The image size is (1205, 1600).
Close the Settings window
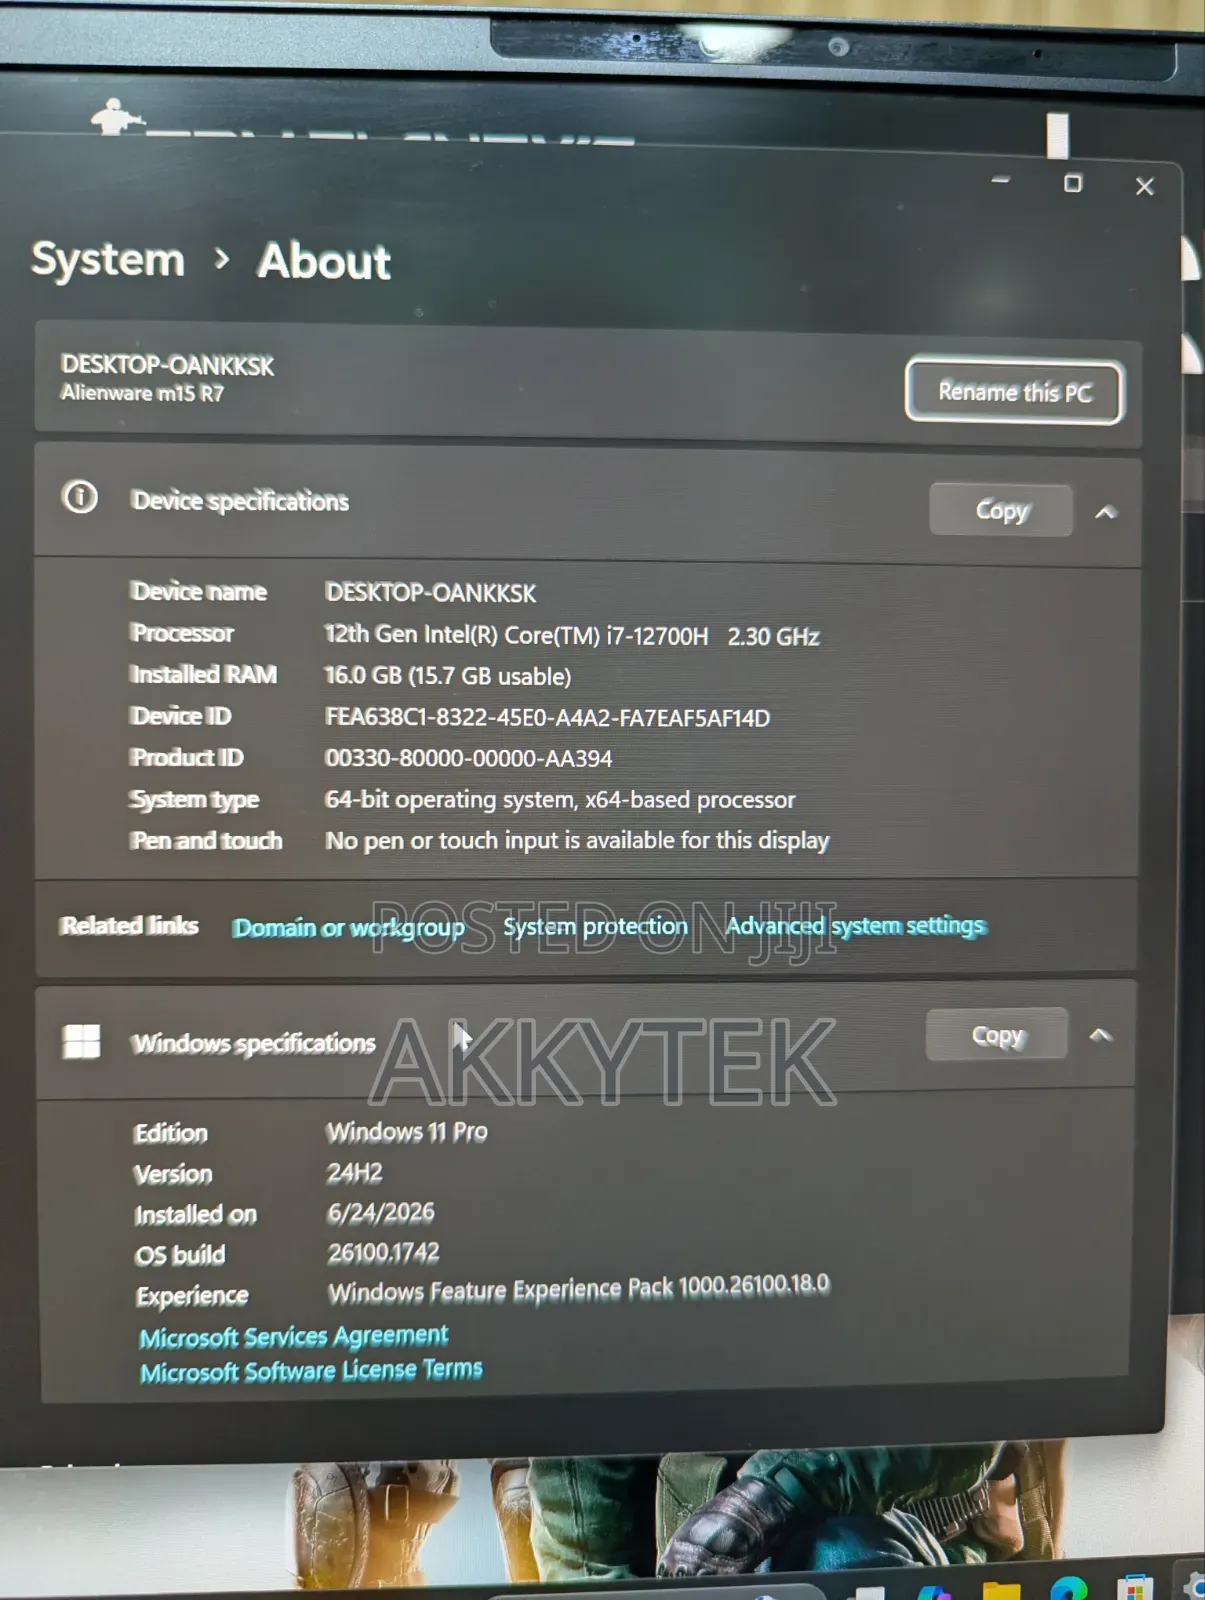1145,186
